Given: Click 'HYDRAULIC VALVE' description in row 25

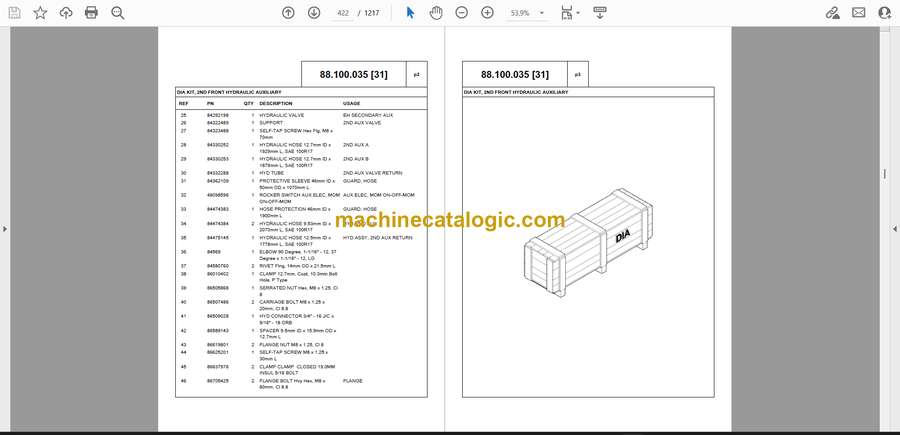Looking at the screenshot, I should tap(282, 115).
